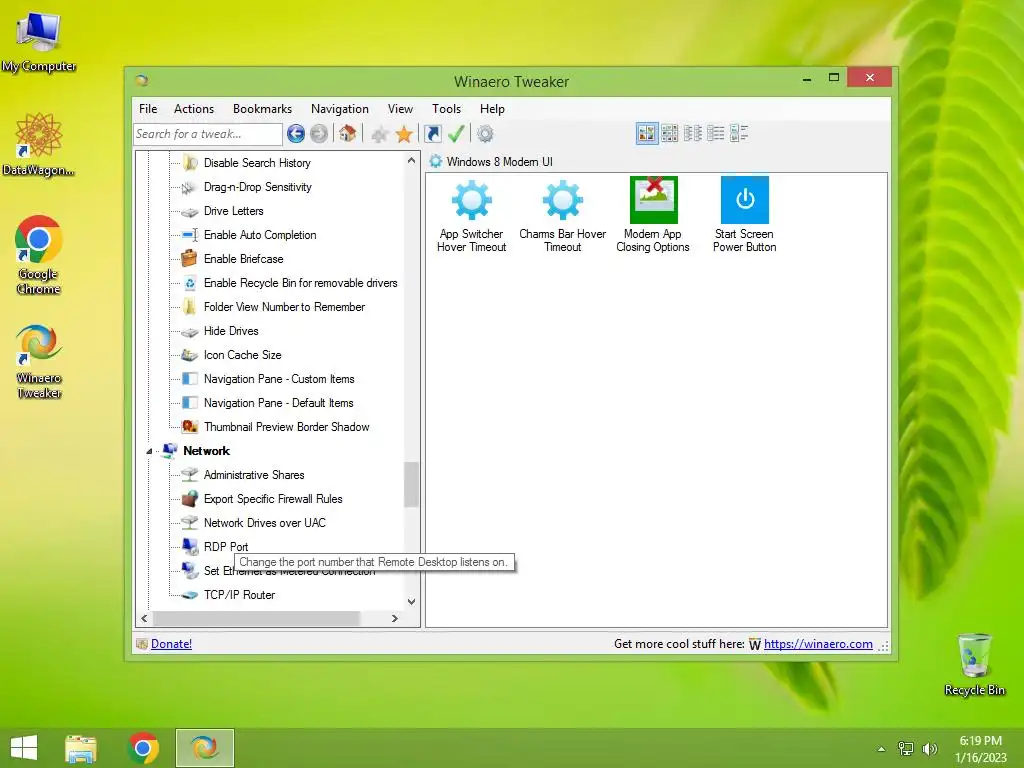This screenshot has height=768, width=1024.
Task: Click the Winaero W logo in status bar
Action: coord(755,645)
